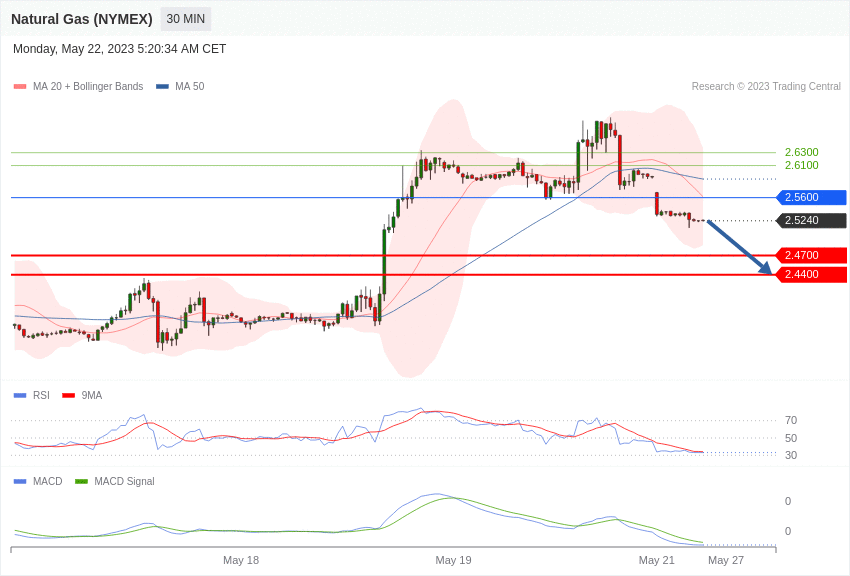Image resolution: width=850 pixels, height=576 pixels.
Task: Click the red 2.4400 support price tag
Action: point(812,275)
